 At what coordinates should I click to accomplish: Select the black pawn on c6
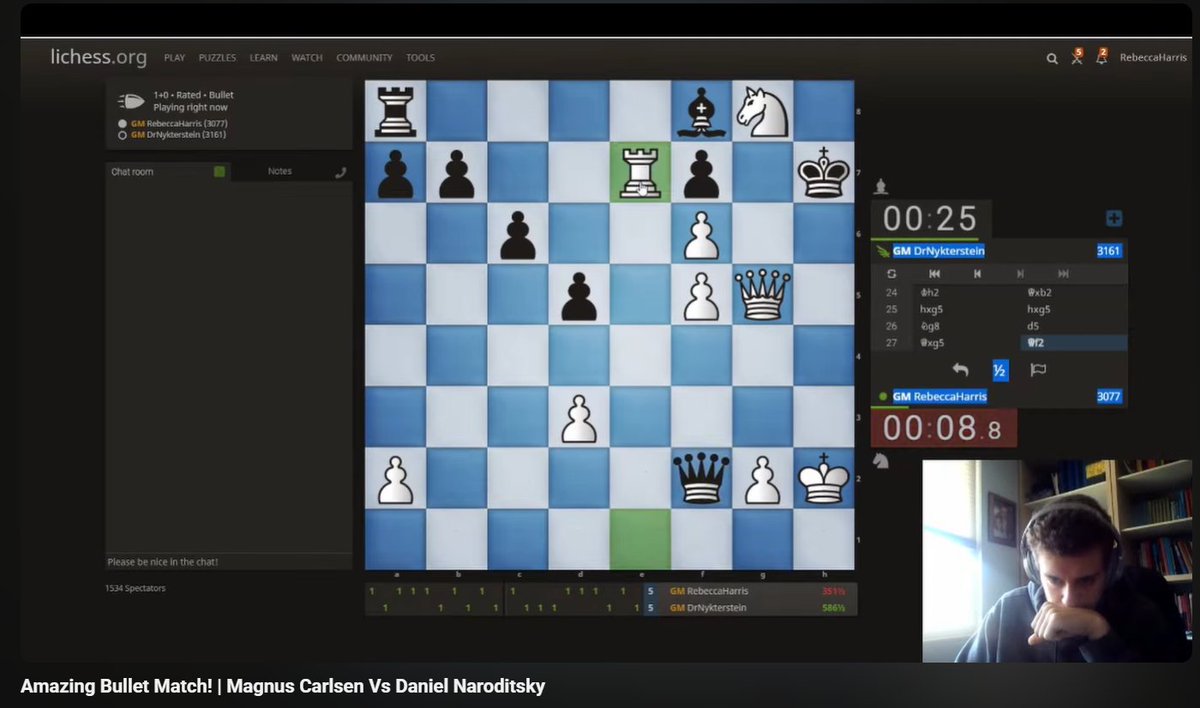(x=518, y=234)
